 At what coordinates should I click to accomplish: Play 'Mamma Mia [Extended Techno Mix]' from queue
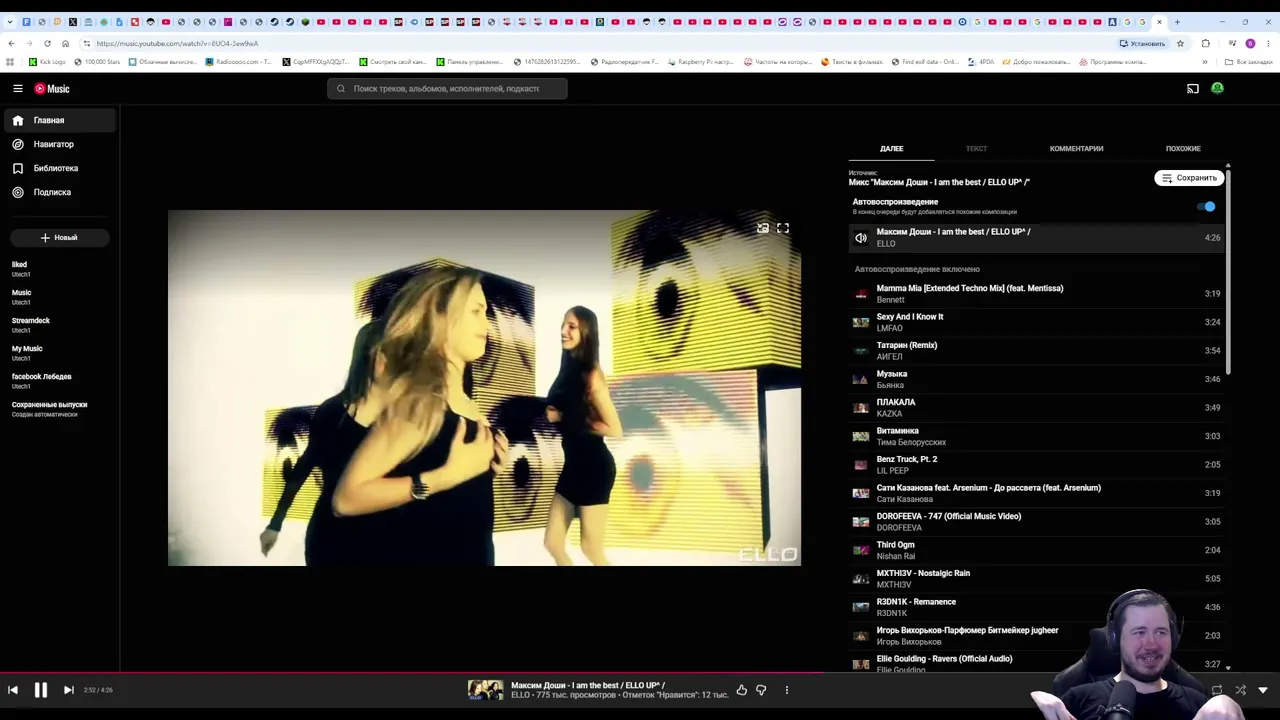pos(1036,294)
